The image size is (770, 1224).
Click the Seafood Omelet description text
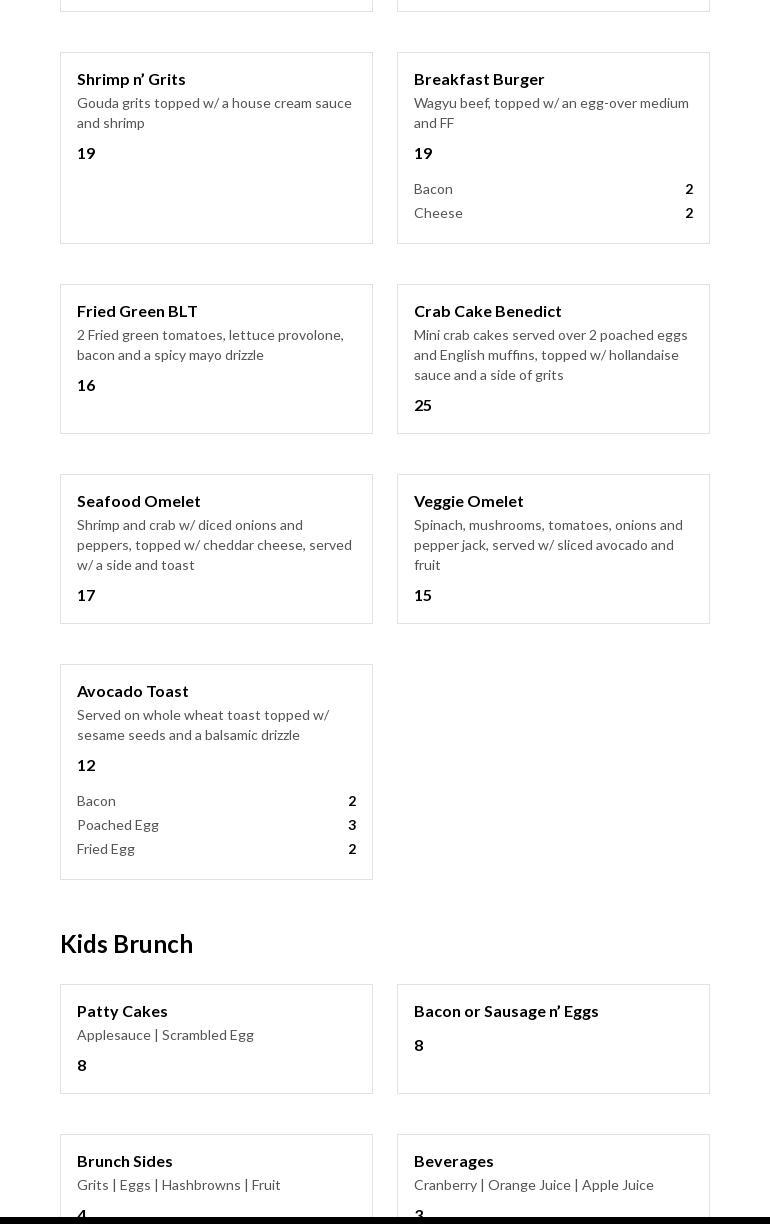[214, 545]
